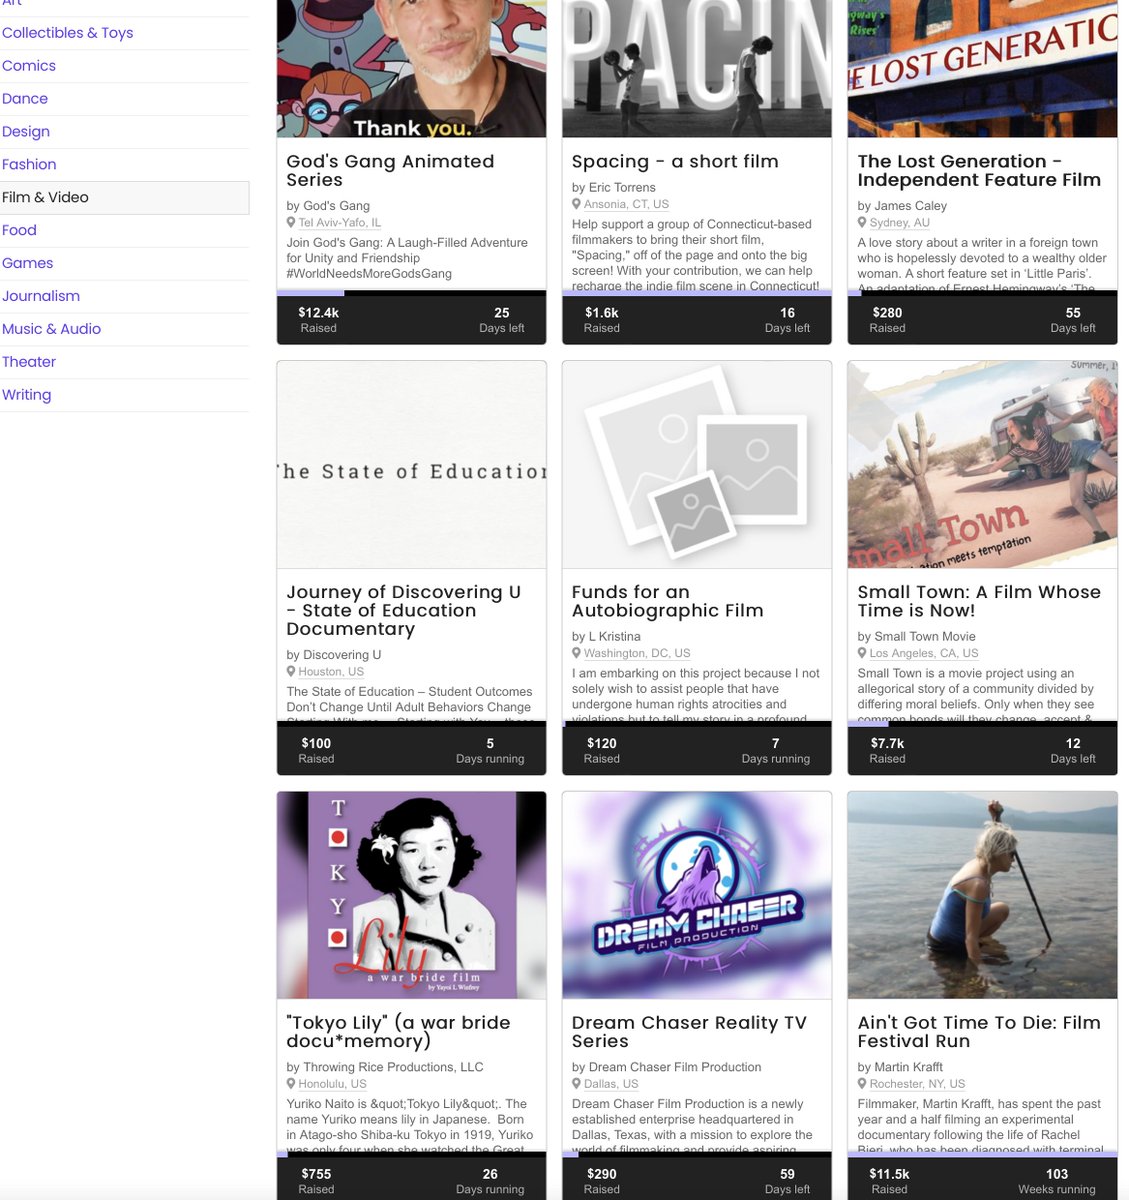
Task: Open the "Tokyo Lily" war bride project title
Action: tap(399, 1032)
